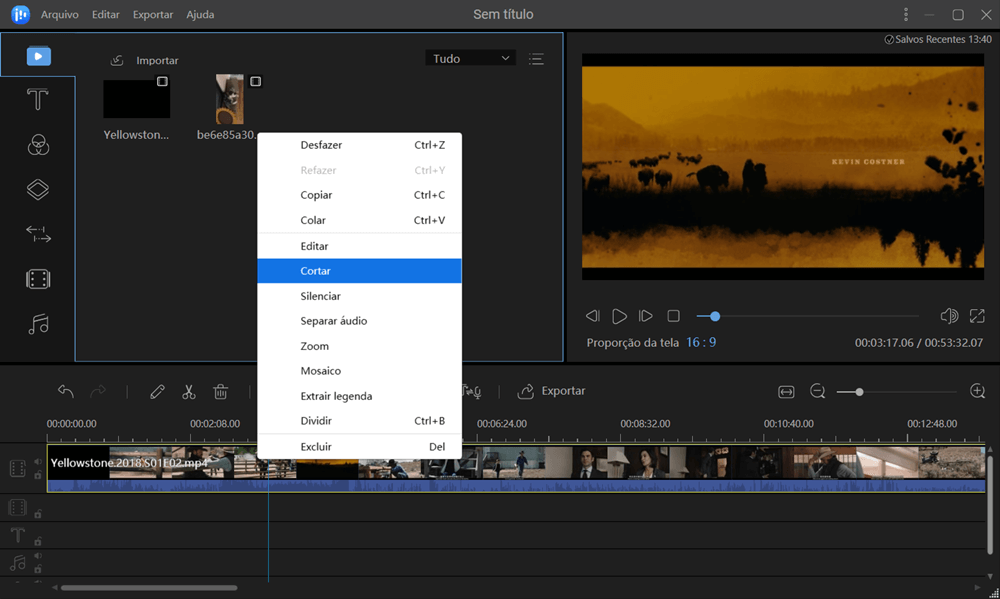Lock the text track
Viewport: 1000px width, 599px height.
(38, 541)
